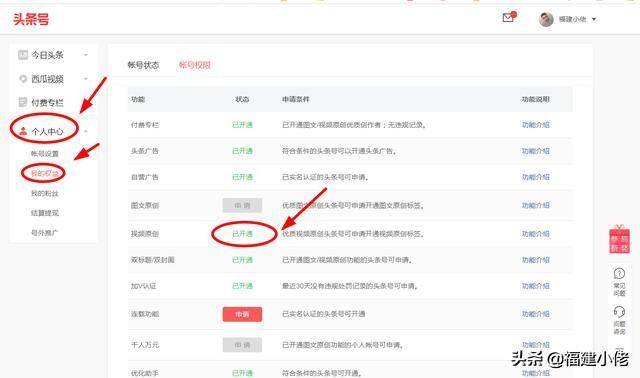Switch to the 帐号状态 tab
This screenshot has height=378, width=640.
(143, 65)
